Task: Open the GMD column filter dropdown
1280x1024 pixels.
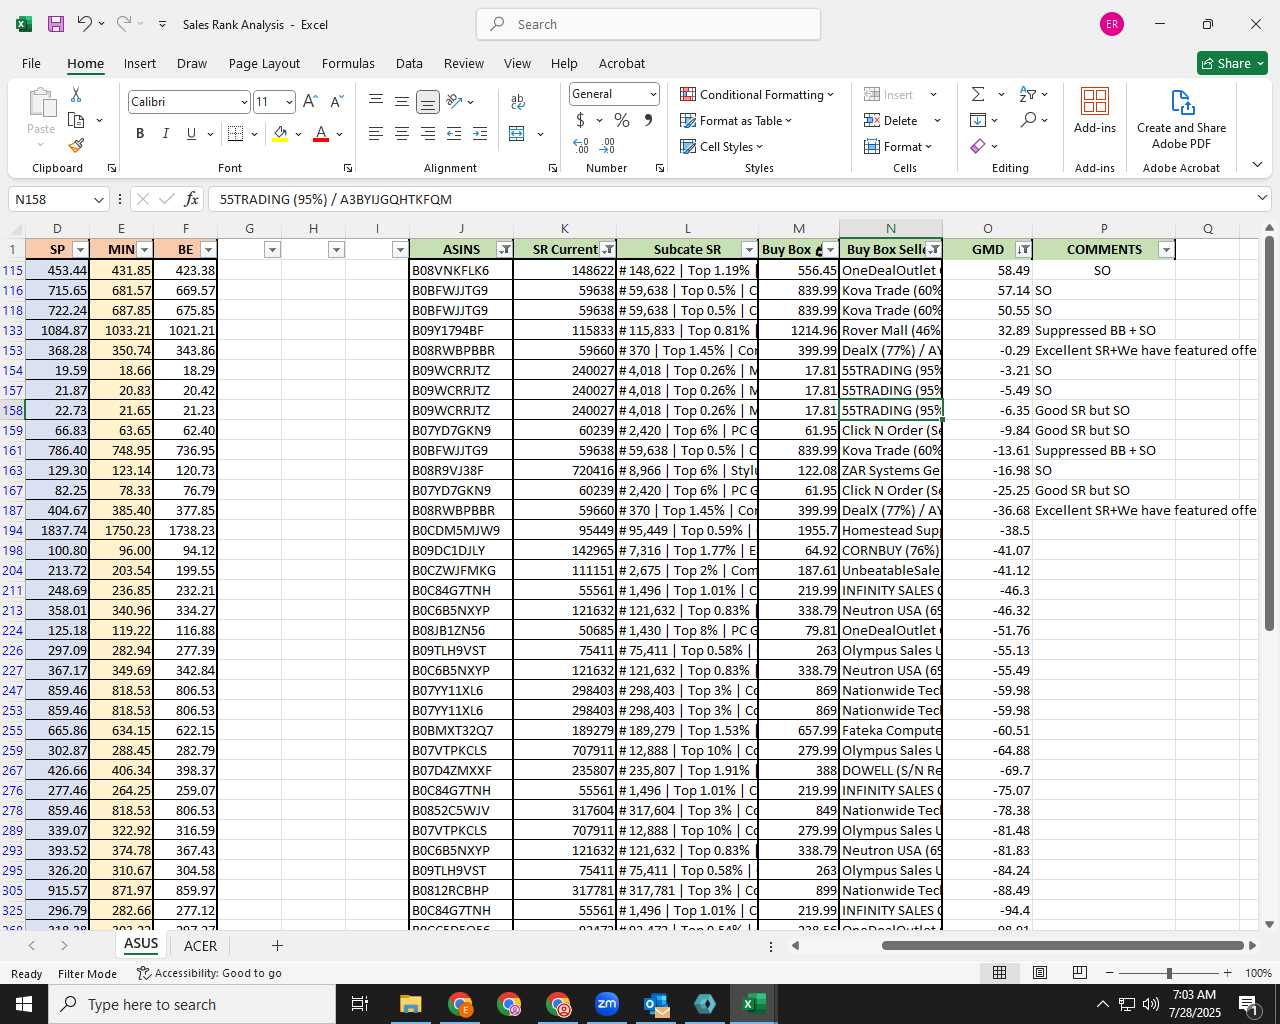Action: pos(1024,250)
